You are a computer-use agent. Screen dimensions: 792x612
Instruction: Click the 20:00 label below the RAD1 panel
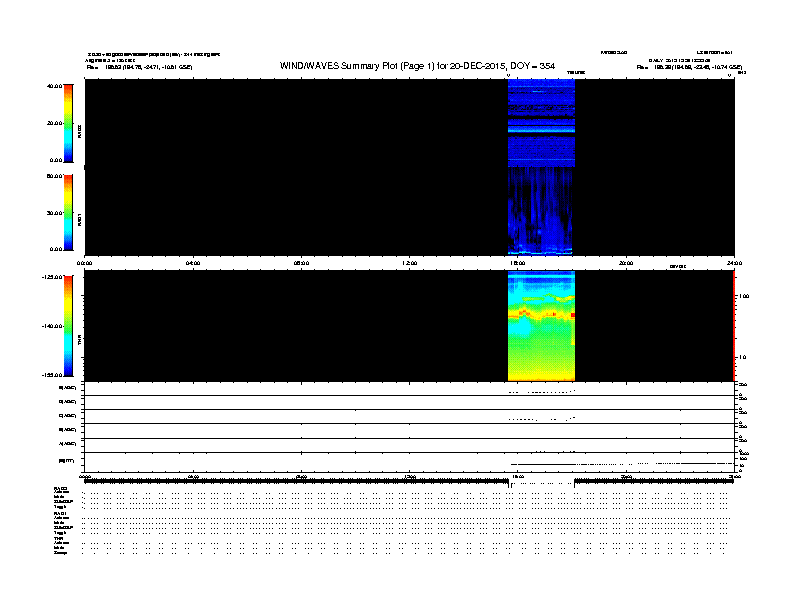point(626,263)
